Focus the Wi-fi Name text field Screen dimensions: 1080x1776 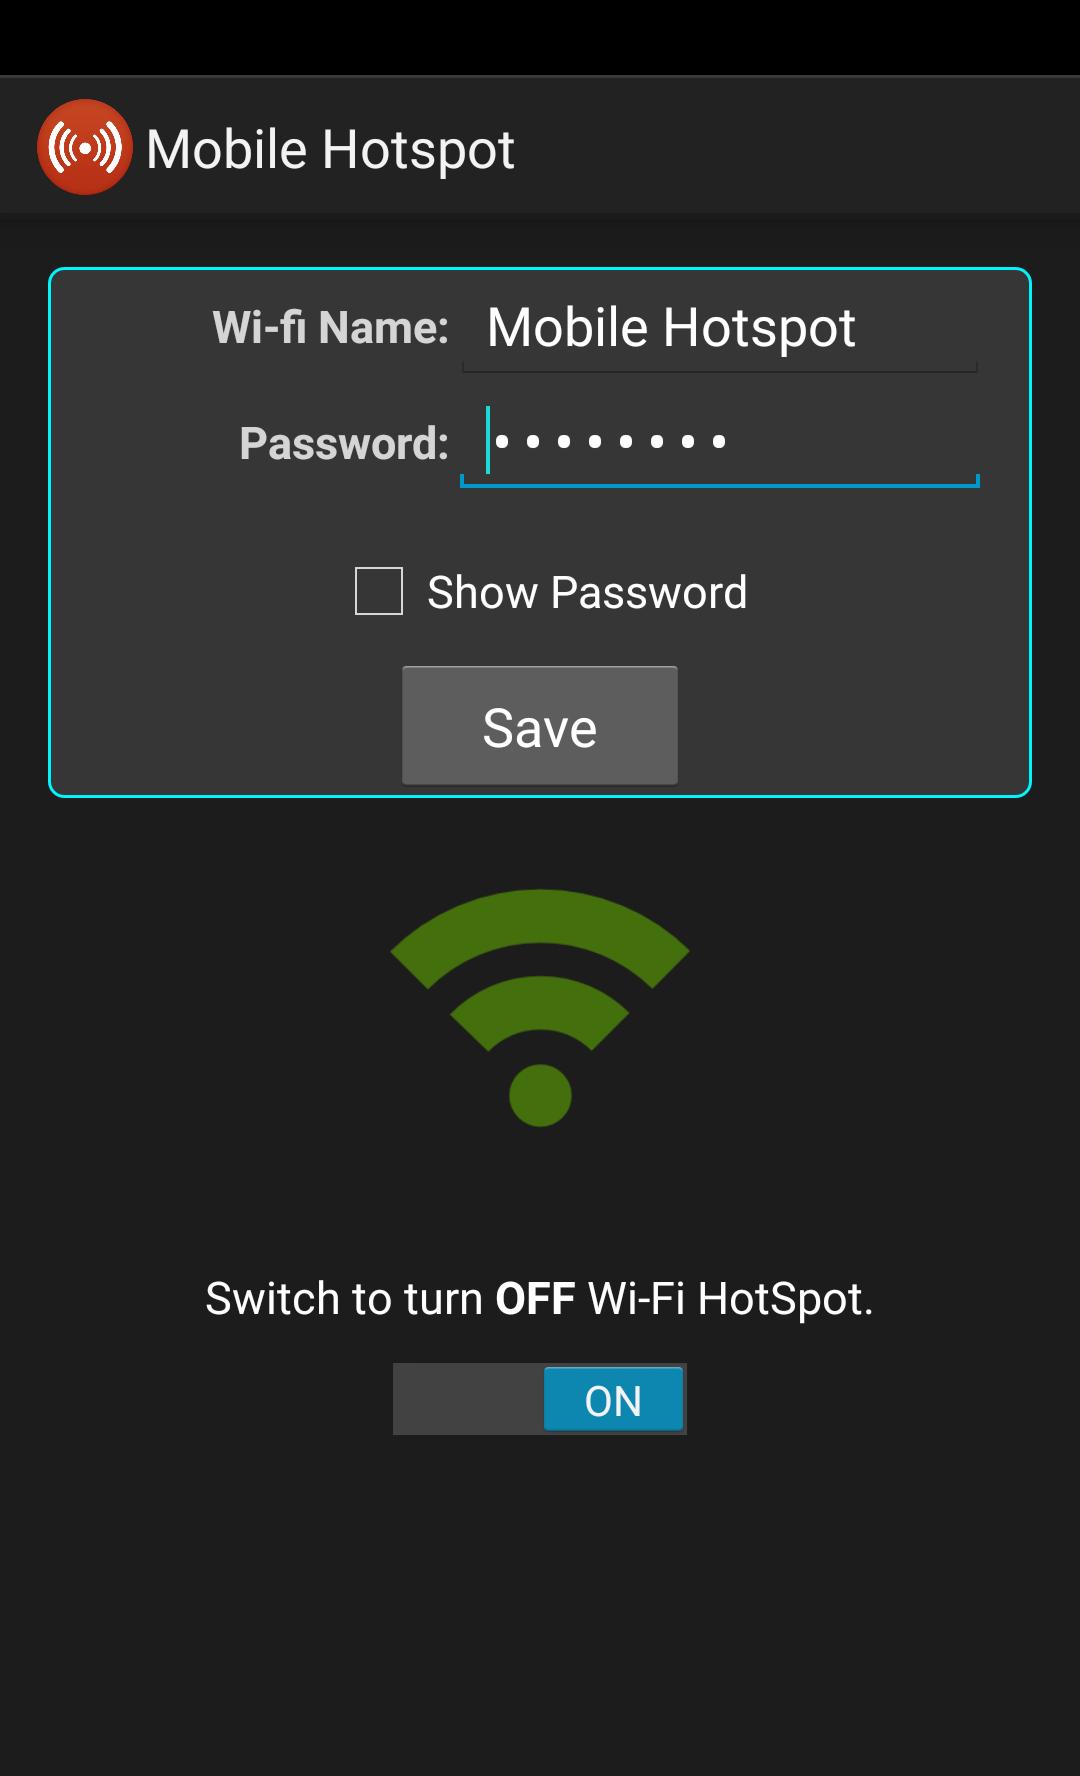pyautogui.click(x=719, y=328)
